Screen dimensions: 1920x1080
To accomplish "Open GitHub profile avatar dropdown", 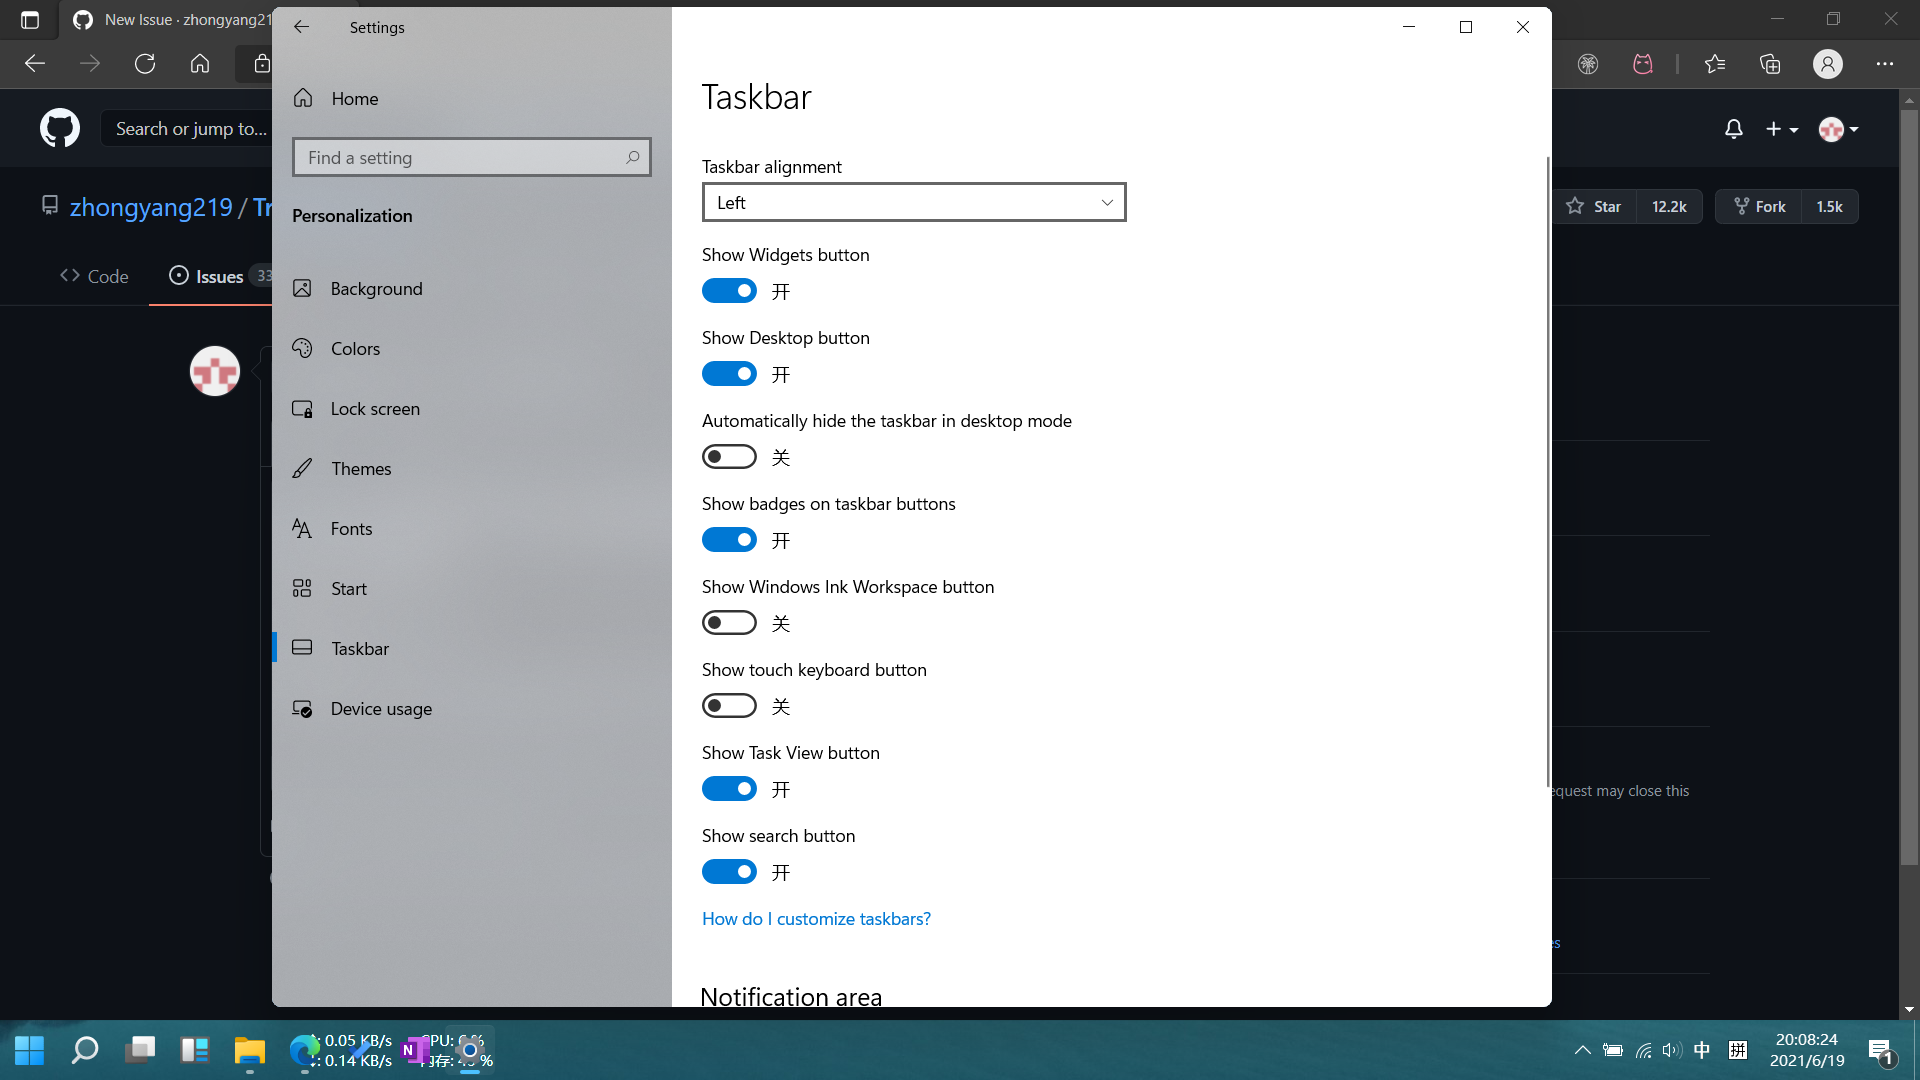I will (x=1838, y=129).
